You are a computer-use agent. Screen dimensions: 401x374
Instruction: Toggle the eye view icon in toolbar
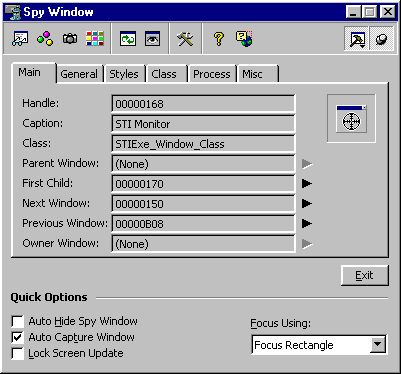[x=153, y=39]
